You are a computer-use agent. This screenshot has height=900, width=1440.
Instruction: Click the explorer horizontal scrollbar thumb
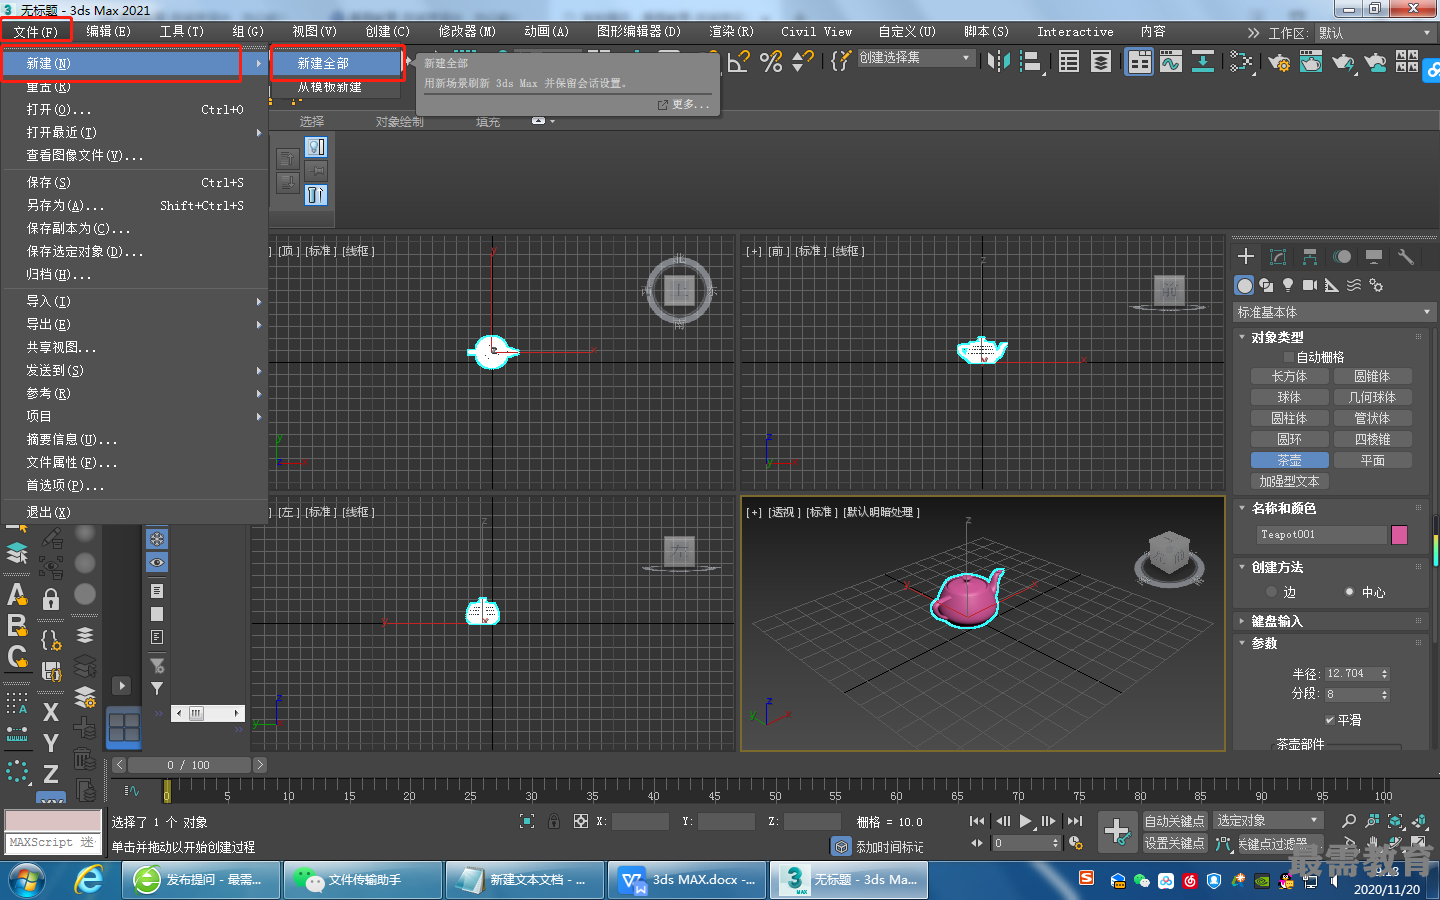[x=196, y=713]
